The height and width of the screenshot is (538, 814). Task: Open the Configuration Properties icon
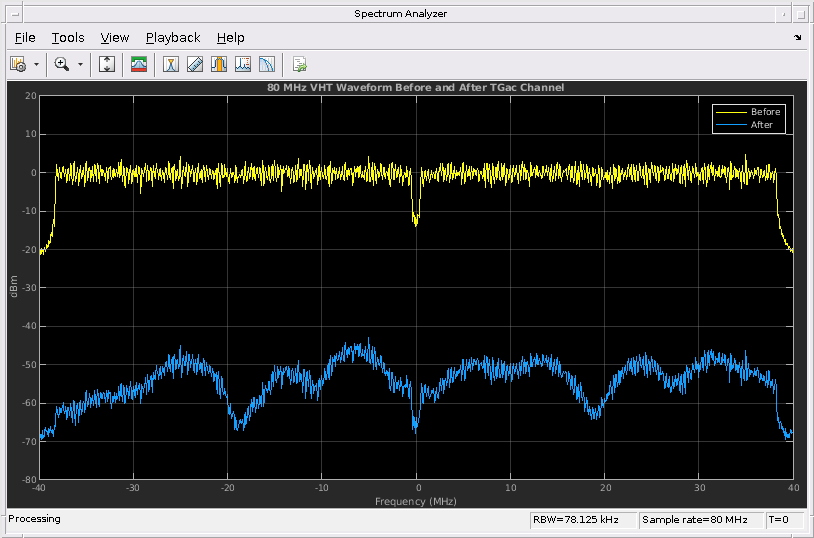click(18, 64)
